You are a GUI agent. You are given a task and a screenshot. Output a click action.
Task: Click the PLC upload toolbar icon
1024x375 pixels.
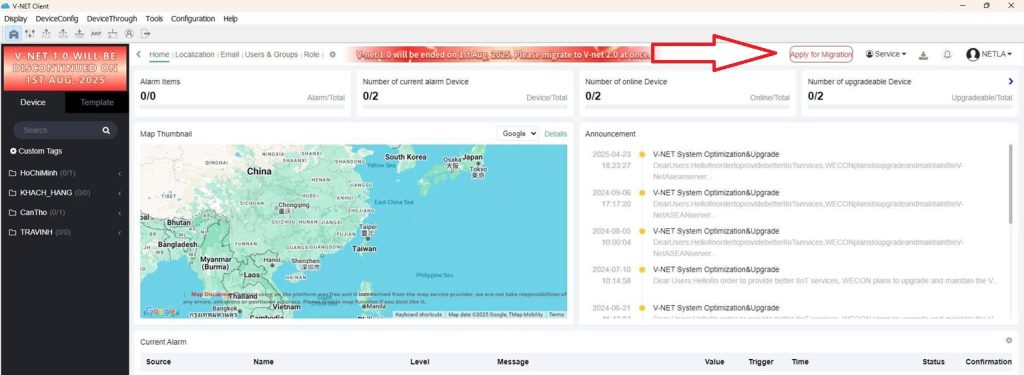(x=46, y=33)
